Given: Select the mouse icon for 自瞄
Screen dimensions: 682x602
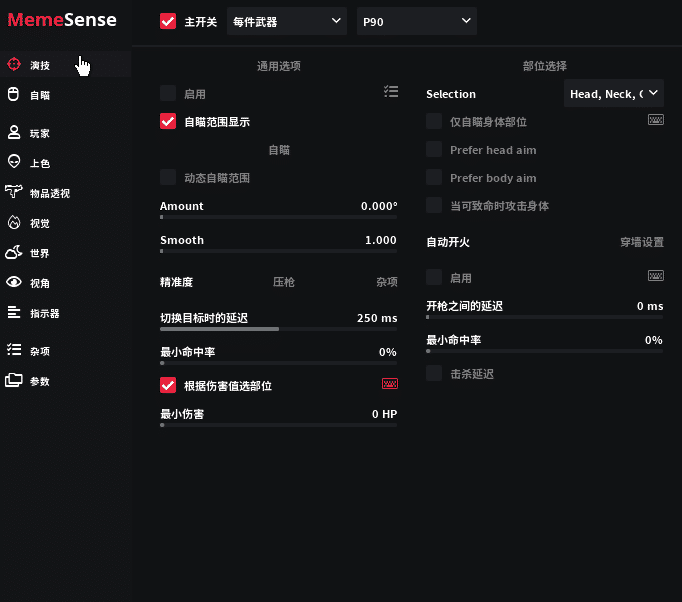Looking at the screenshot, I should coord(14,95).
